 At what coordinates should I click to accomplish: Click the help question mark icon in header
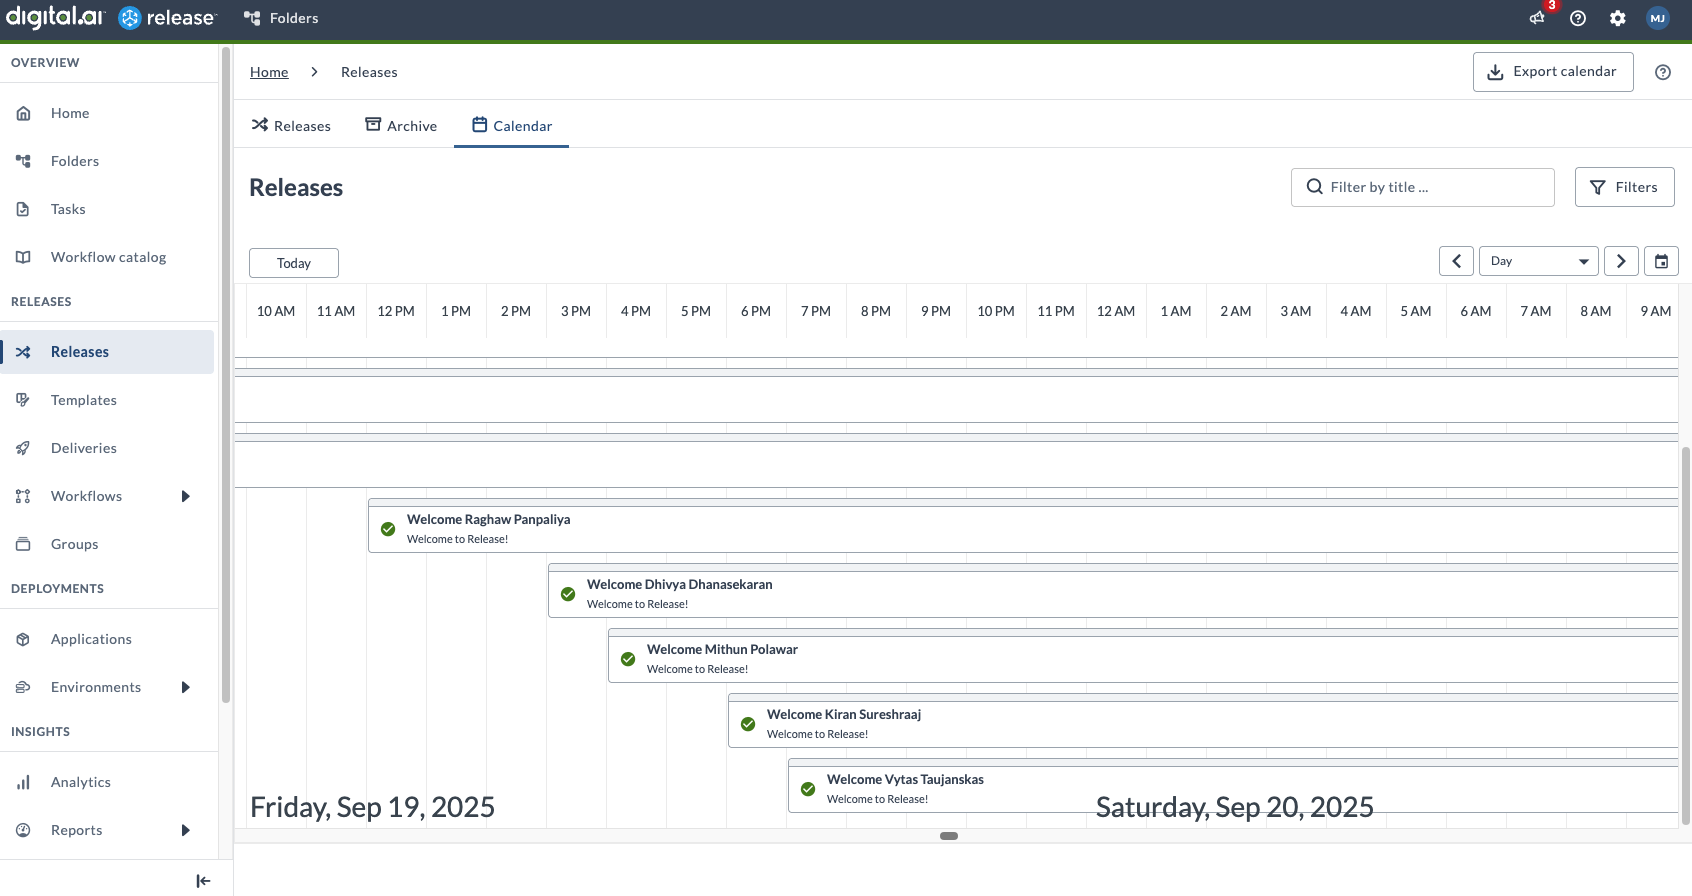point(1578,18)
